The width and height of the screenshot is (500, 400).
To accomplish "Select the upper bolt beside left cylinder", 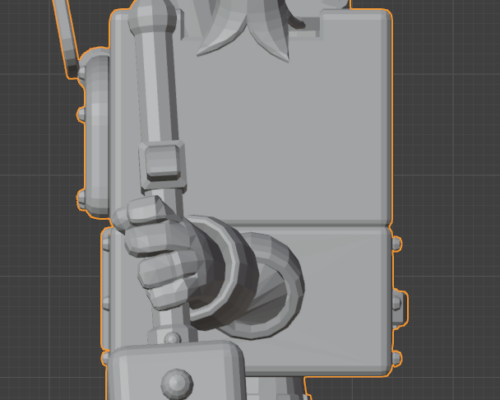I will click(81, 113).
